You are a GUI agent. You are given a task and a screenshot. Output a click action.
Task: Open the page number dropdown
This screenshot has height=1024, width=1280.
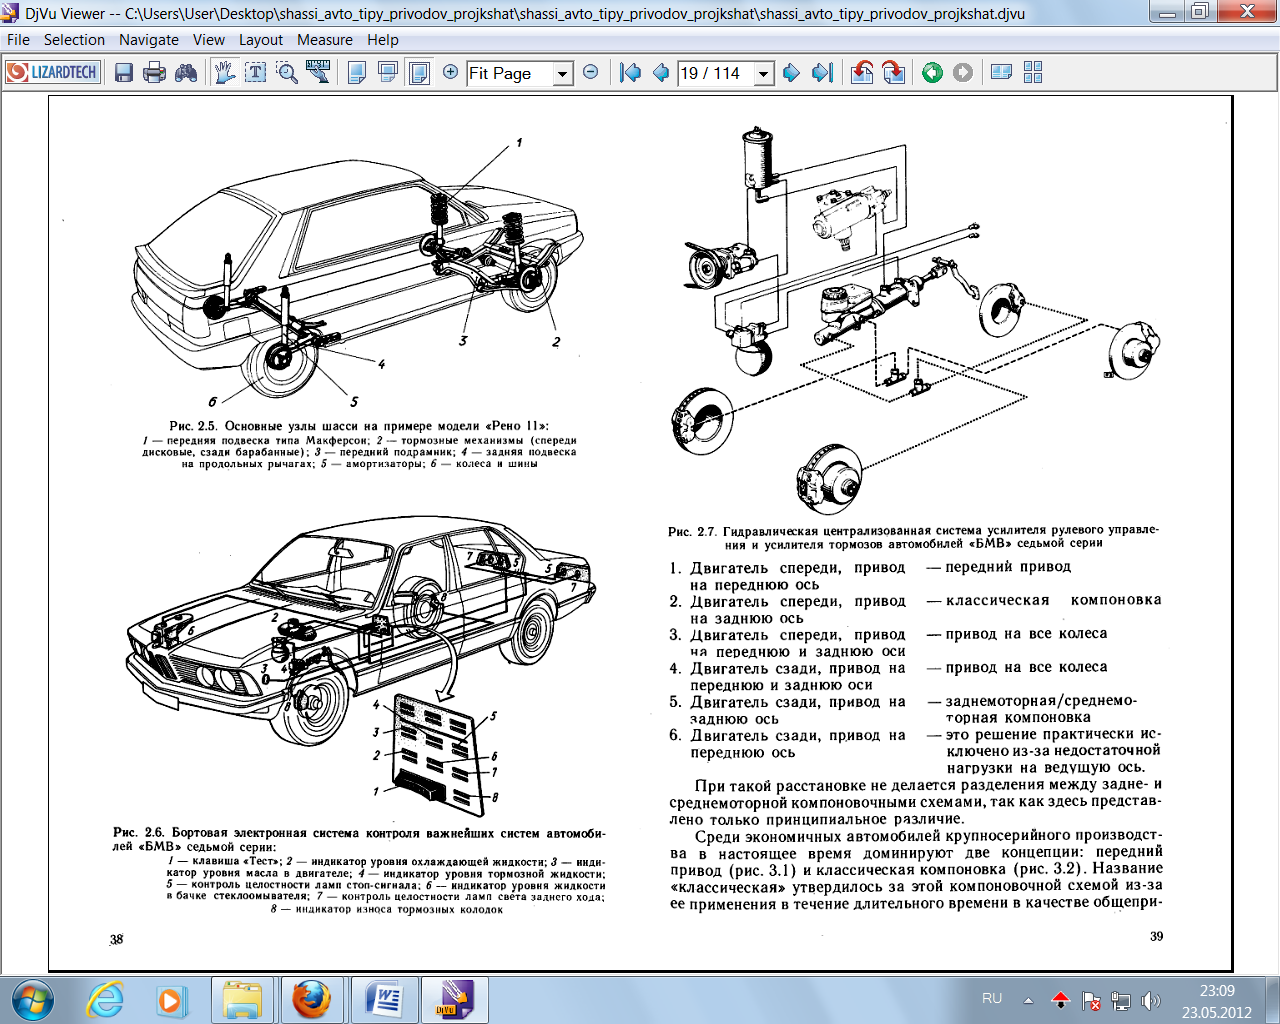(765, 73)
